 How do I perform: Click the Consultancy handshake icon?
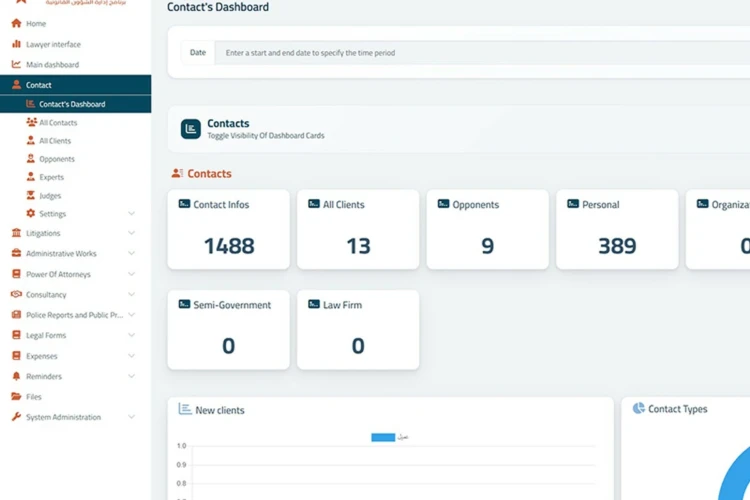point(16,294)
